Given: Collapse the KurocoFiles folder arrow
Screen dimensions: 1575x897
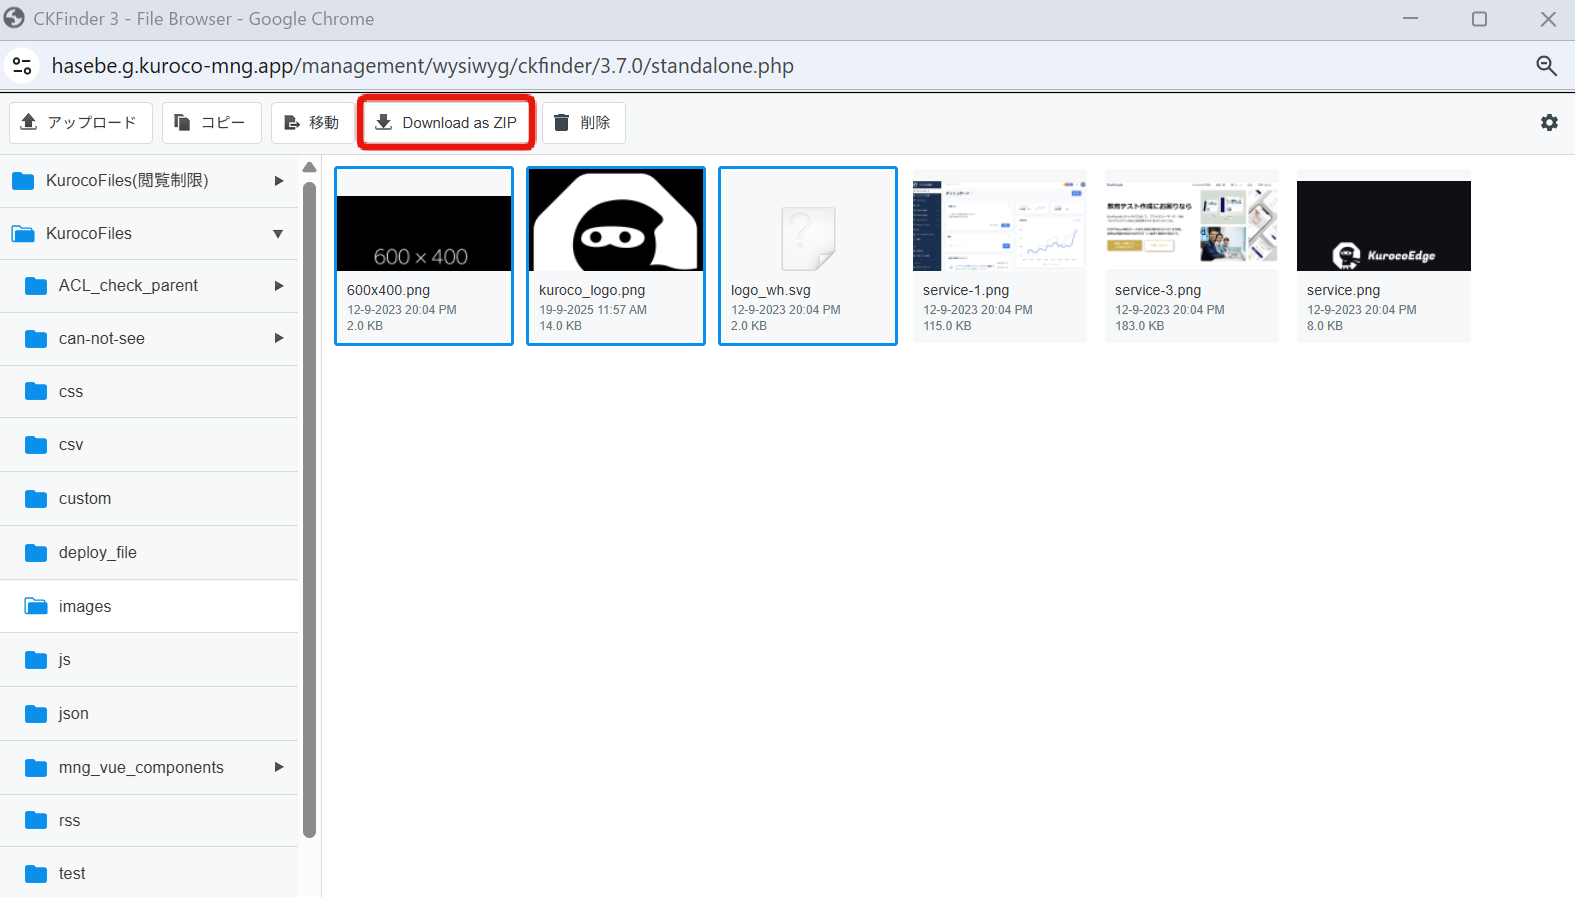Looking at the screenshot, I should [278, 234].
